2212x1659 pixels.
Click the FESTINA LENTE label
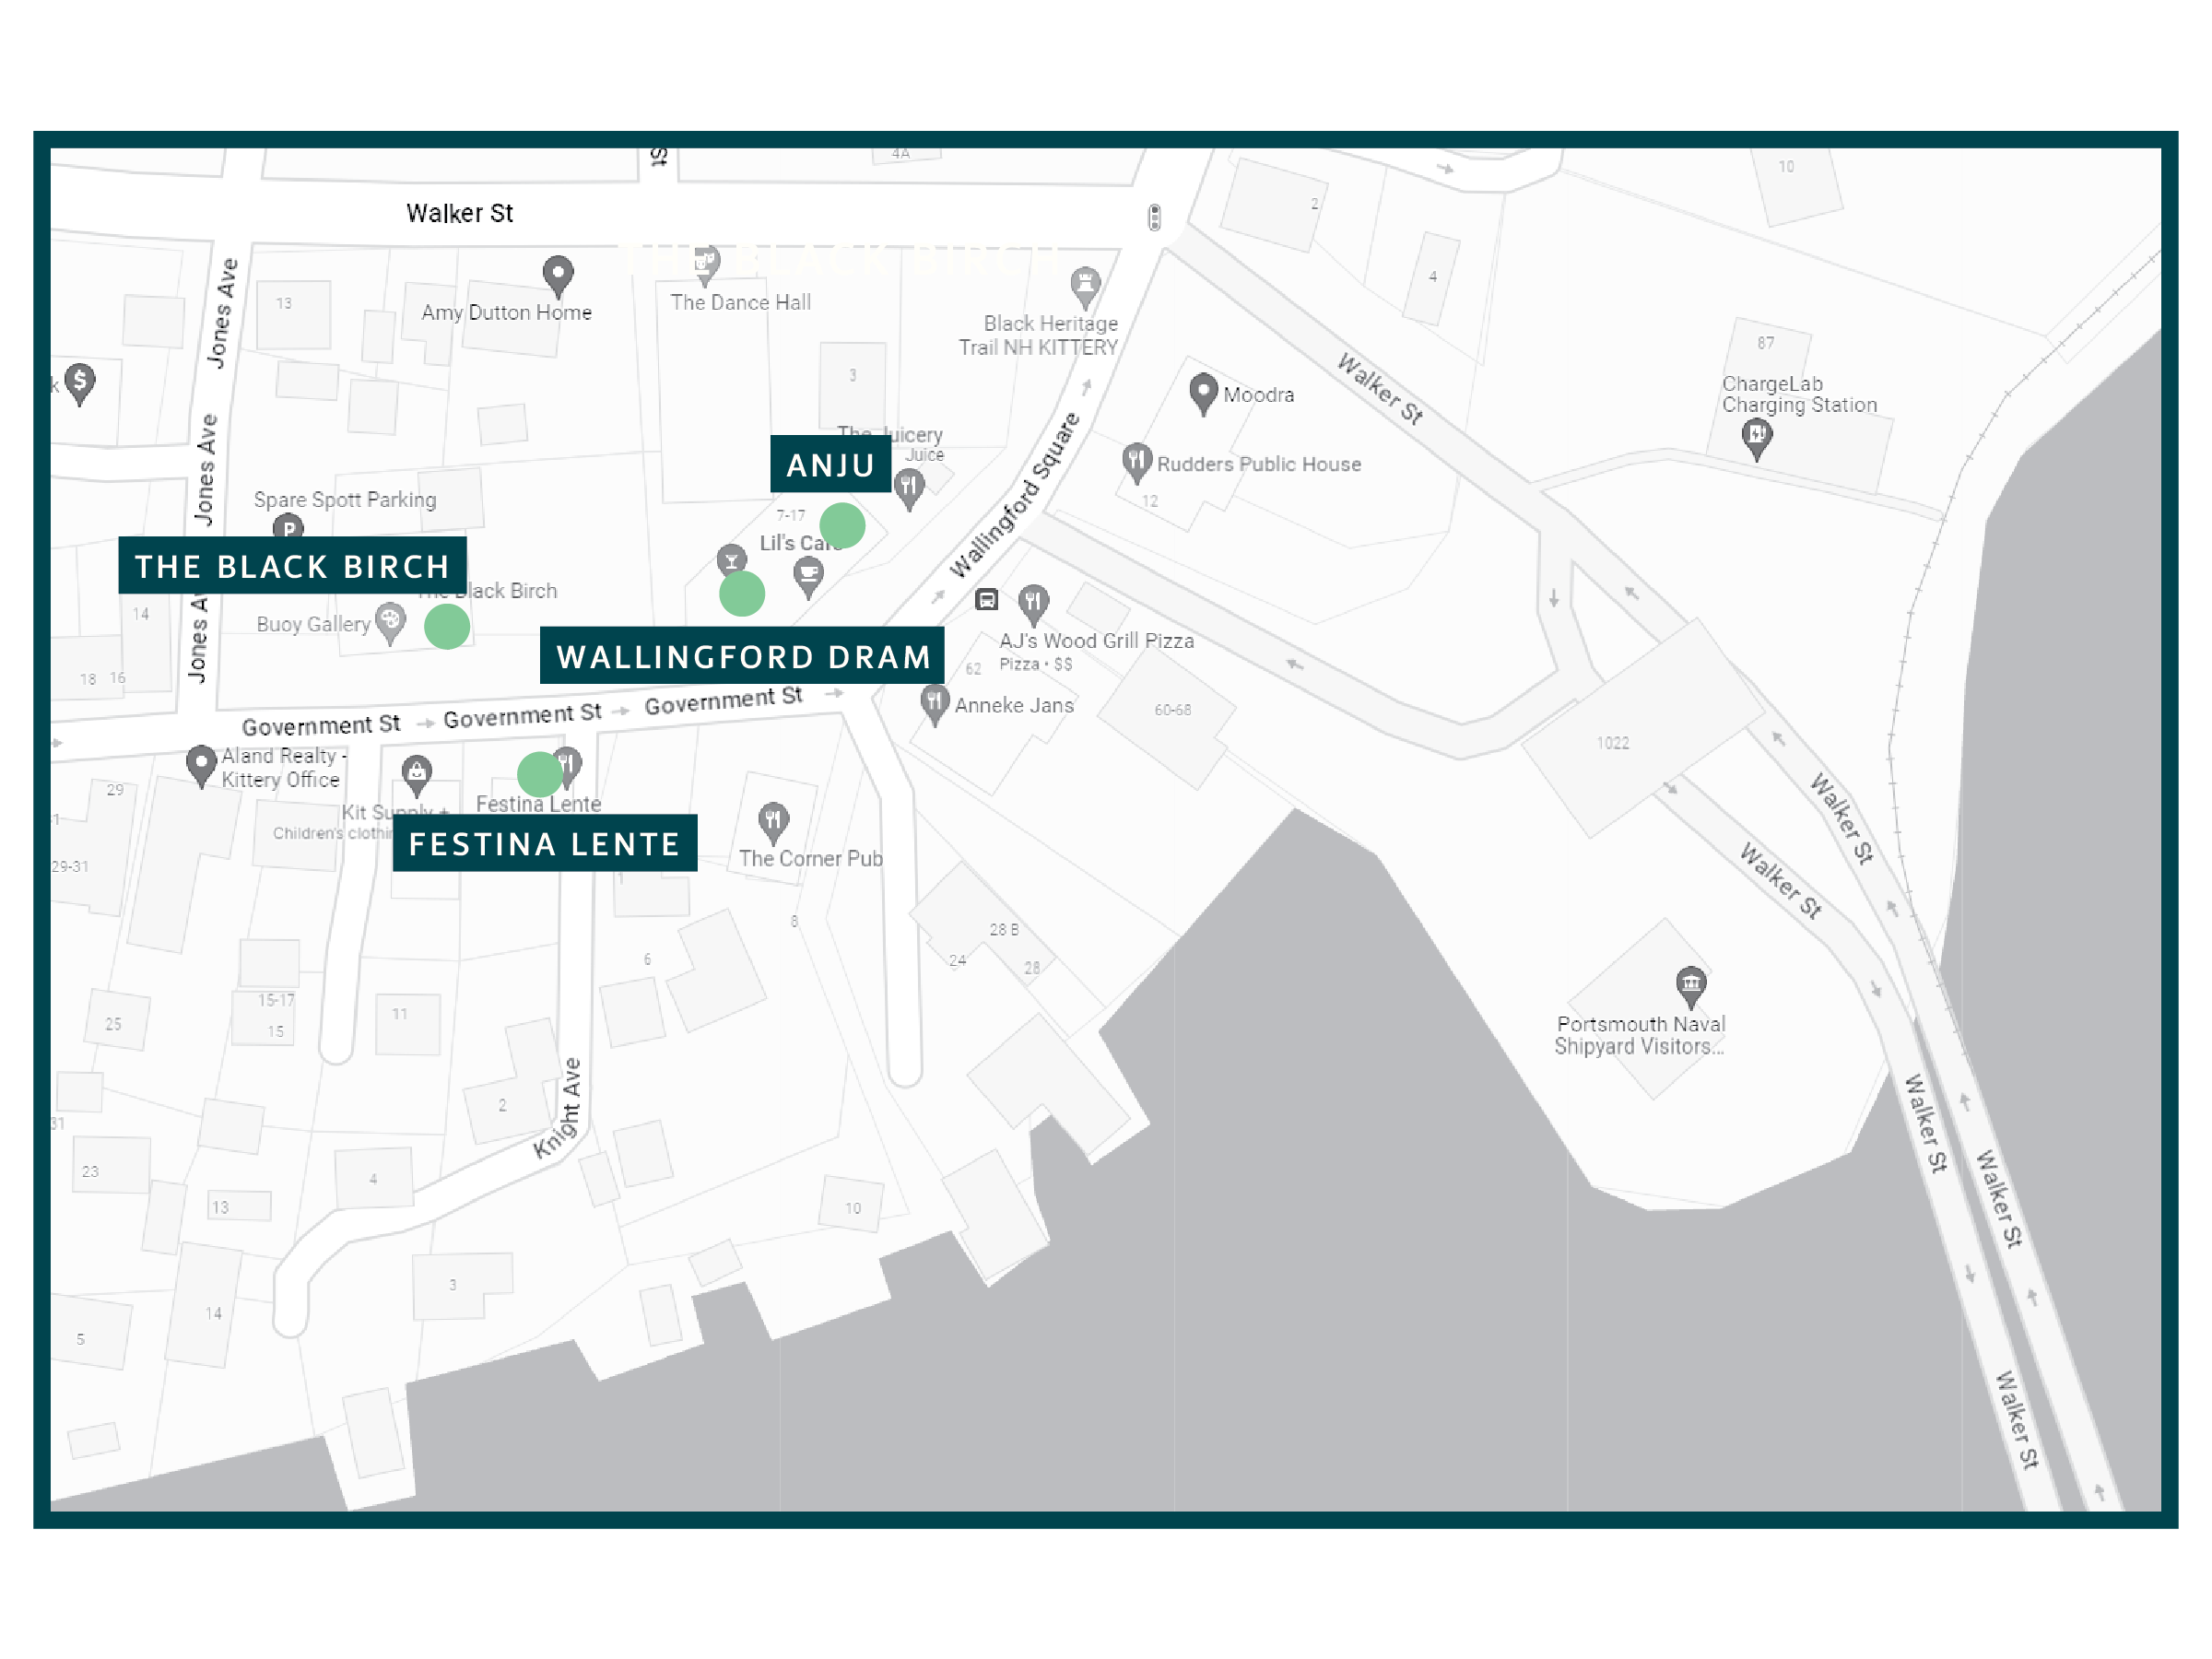point(544,843)
